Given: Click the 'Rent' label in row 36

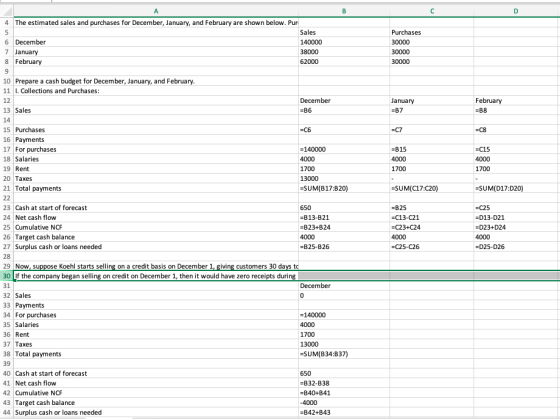Looking at the screenshot, I should pos(22,334).
